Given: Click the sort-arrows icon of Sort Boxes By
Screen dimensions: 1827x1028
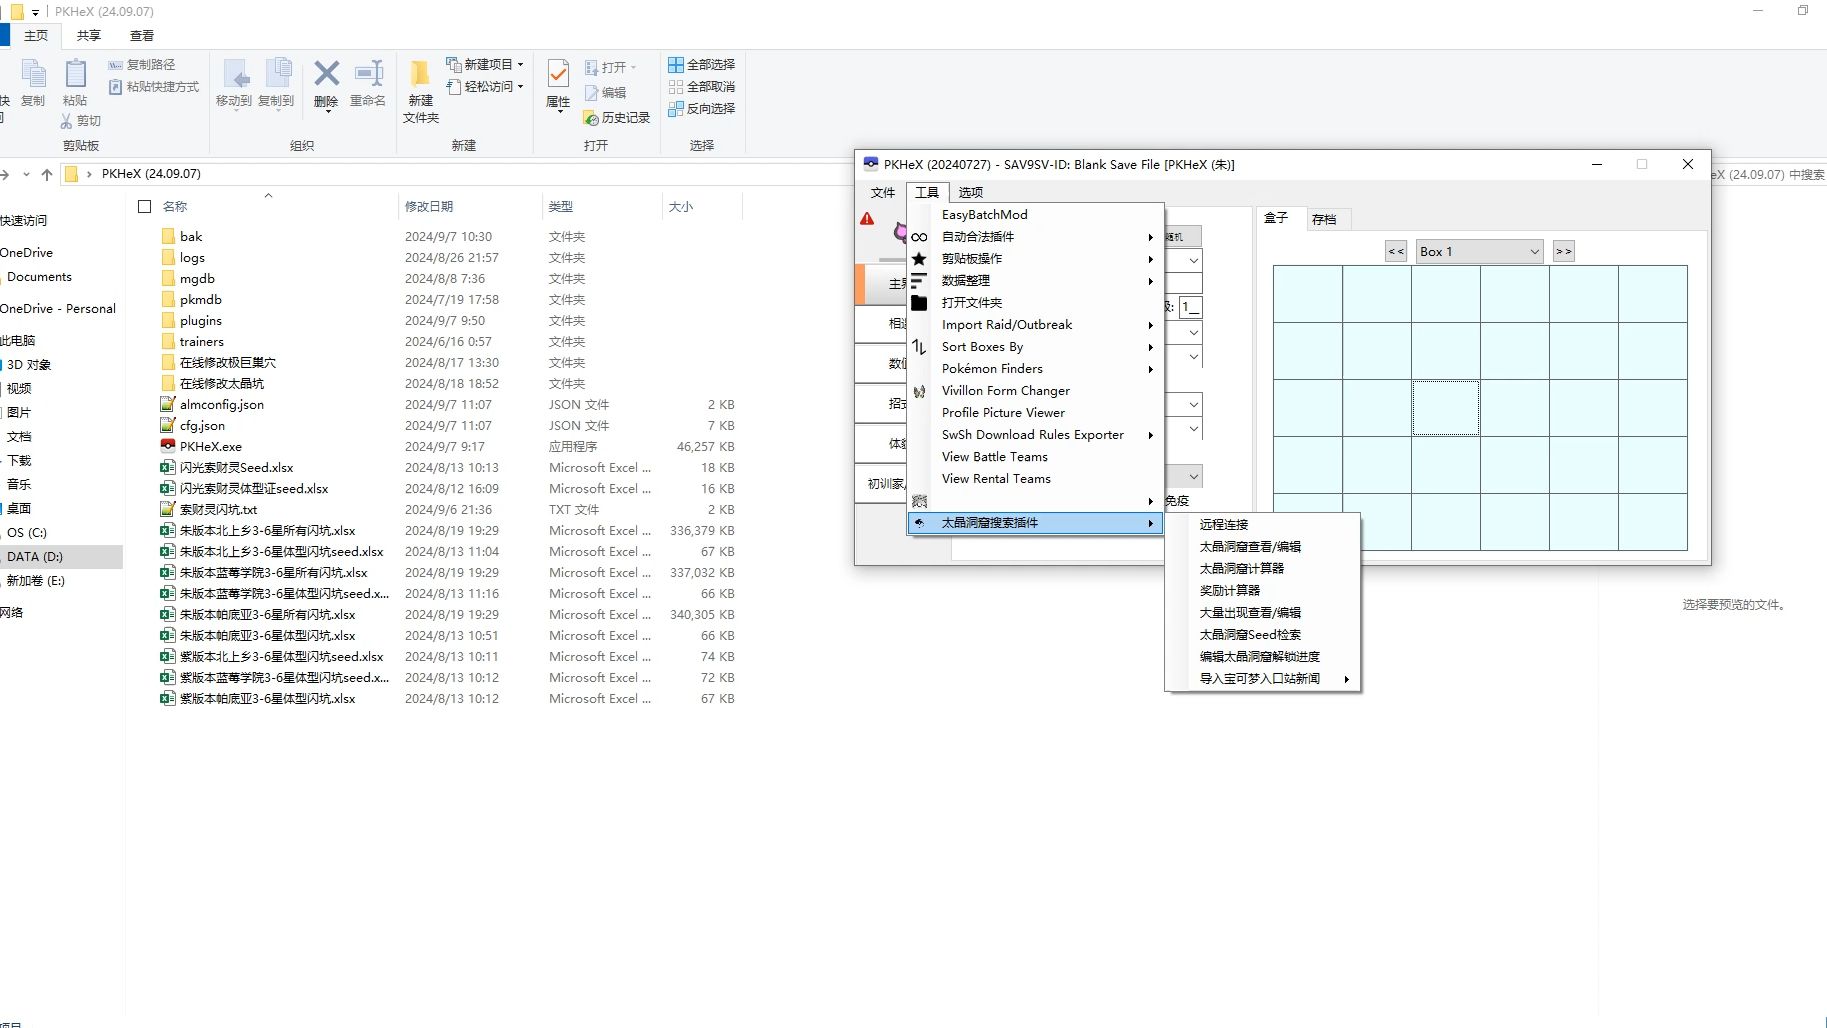Looking at the screenshot, I should click(x=919, y=347).
